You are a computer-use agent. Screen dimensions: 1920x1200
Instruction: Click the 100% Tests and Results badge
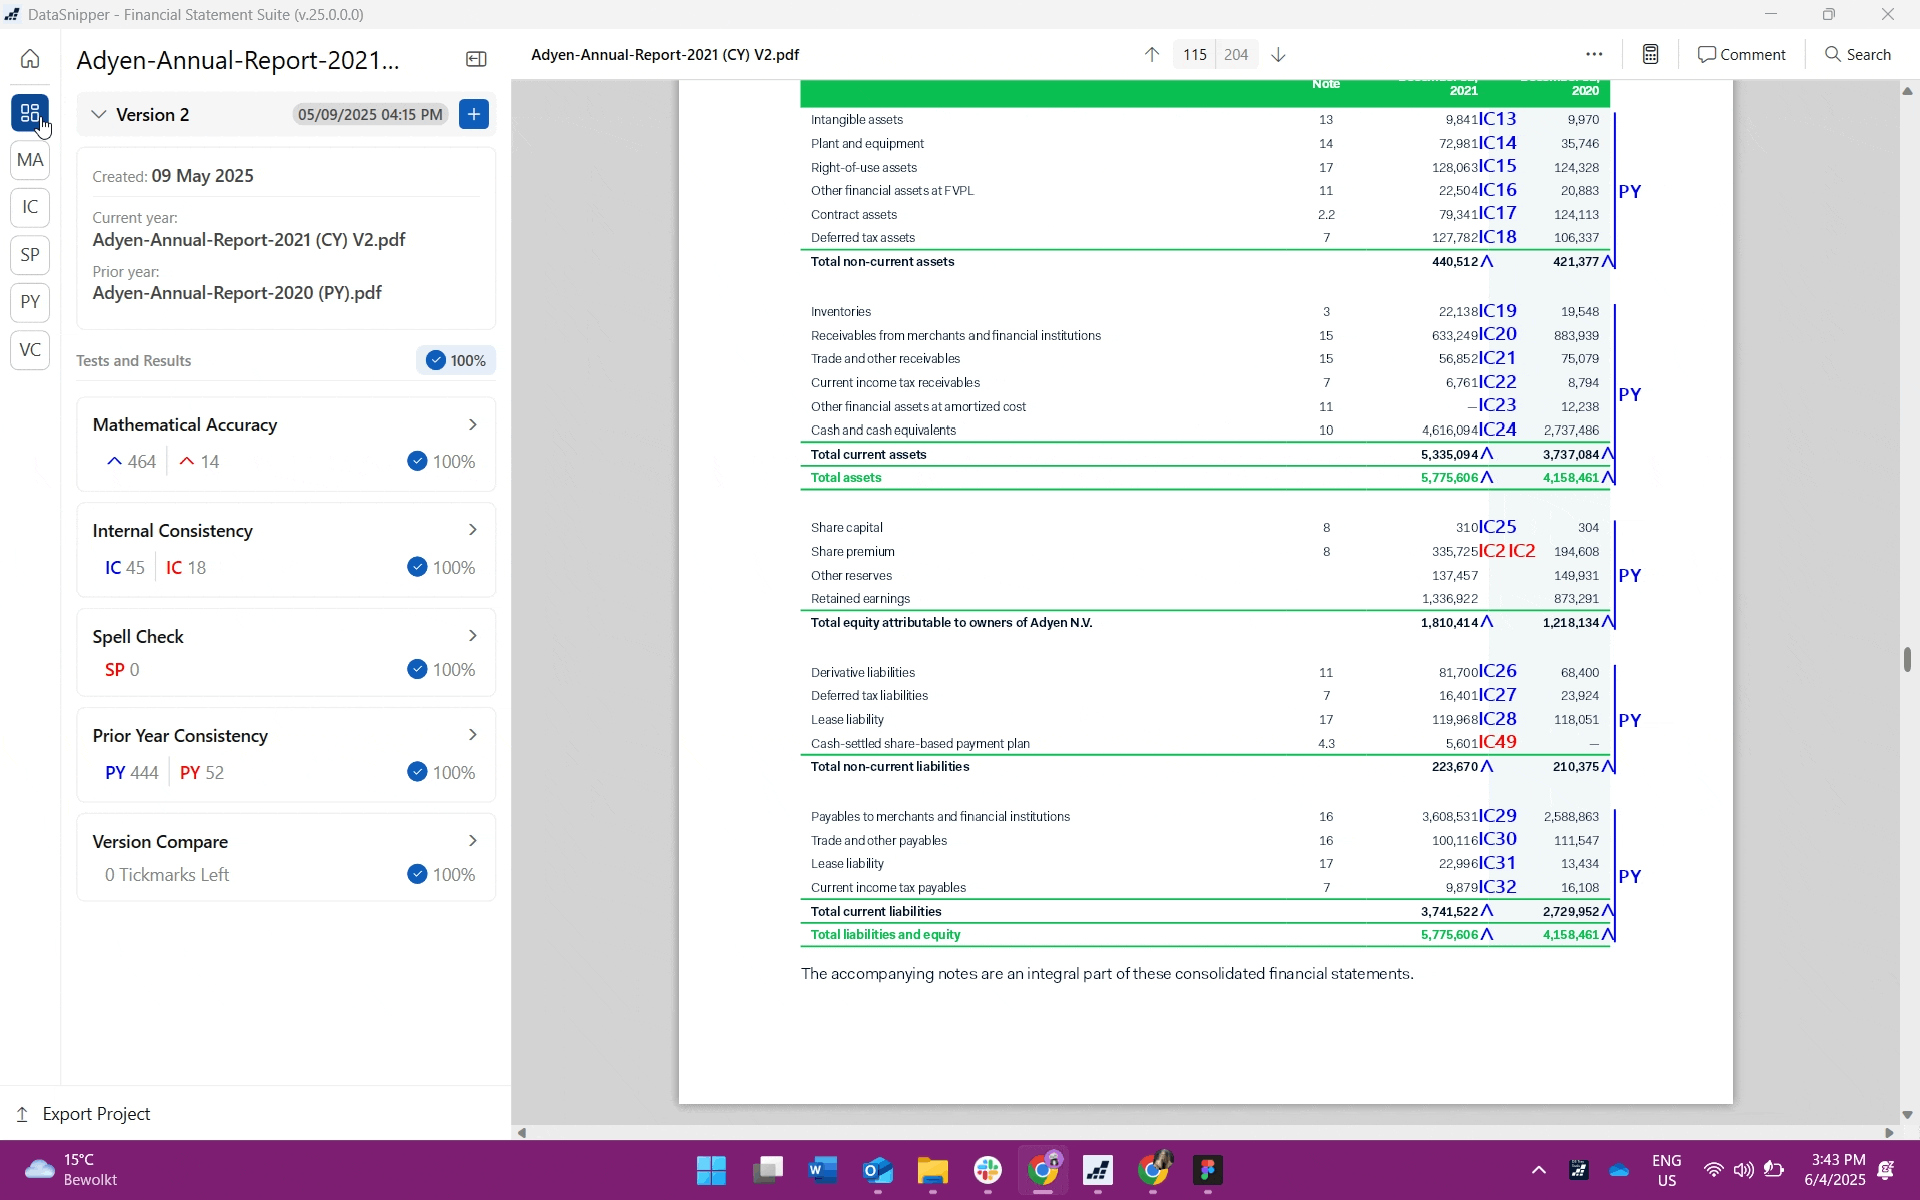coord(456,361)
